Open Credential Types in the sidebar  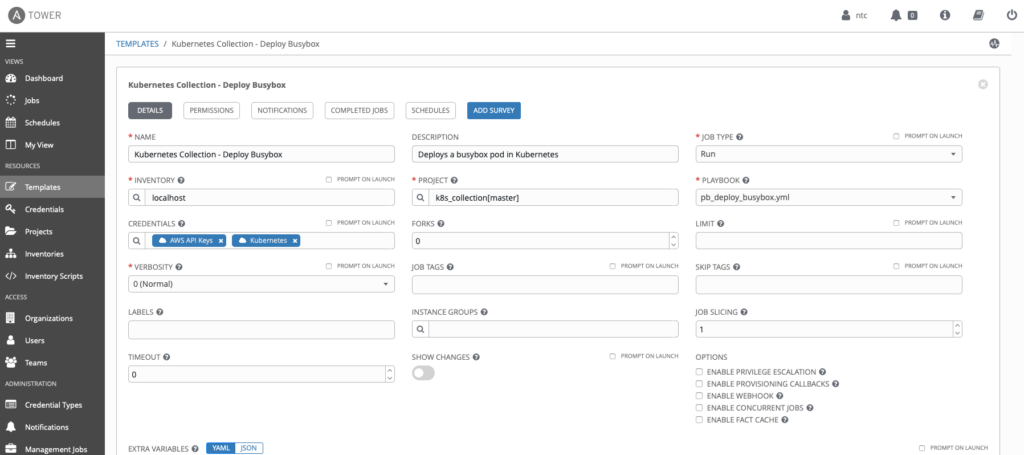[x=52, y=405]
